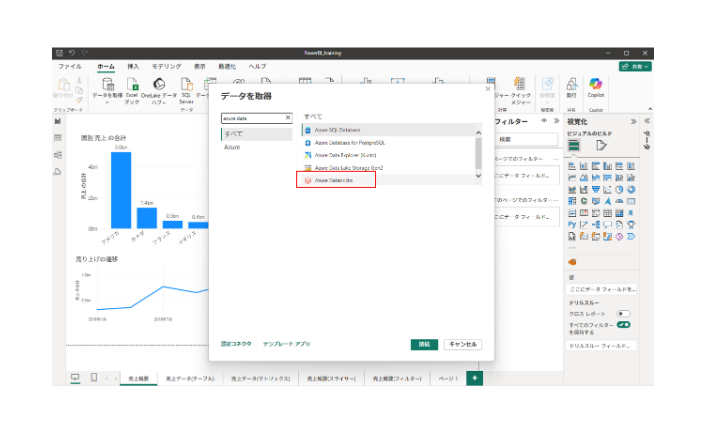
Task: Select the funnel visual icon
Action: coord(595,189)
